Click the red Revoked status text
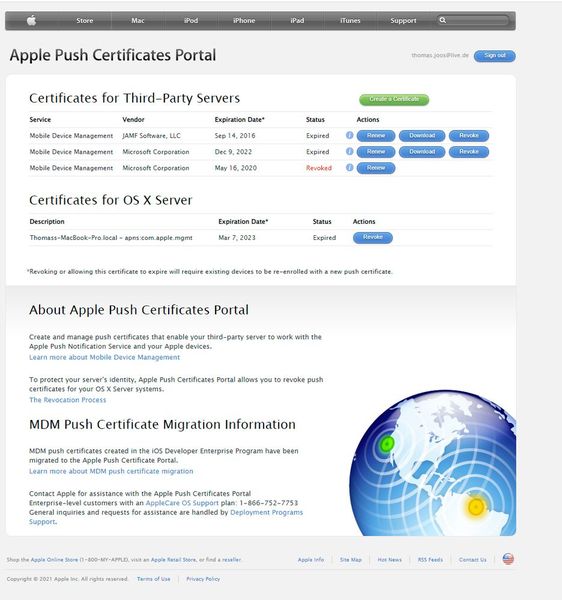The image size is (562, 600). [x=319, y=168]
